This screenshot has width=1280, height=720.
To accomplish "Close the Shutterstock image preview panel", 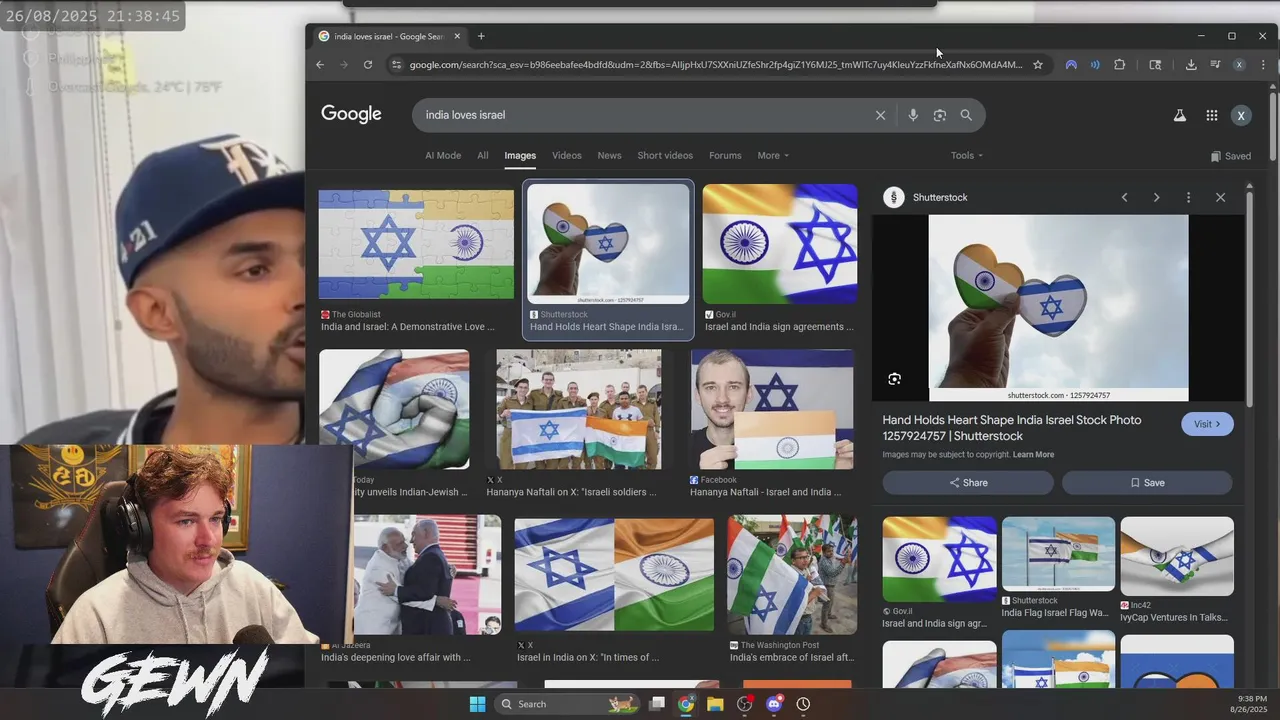I will [1220, 197].
